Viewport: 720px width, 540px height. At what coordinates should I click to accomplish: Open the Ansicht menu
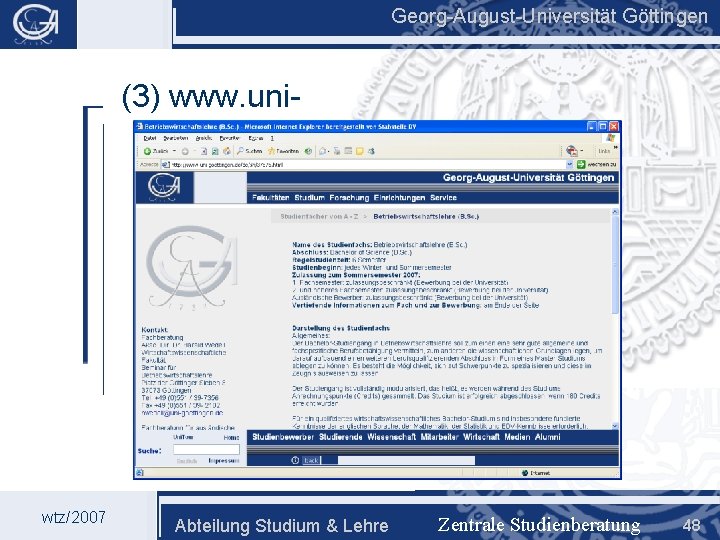tap(204, 138)
